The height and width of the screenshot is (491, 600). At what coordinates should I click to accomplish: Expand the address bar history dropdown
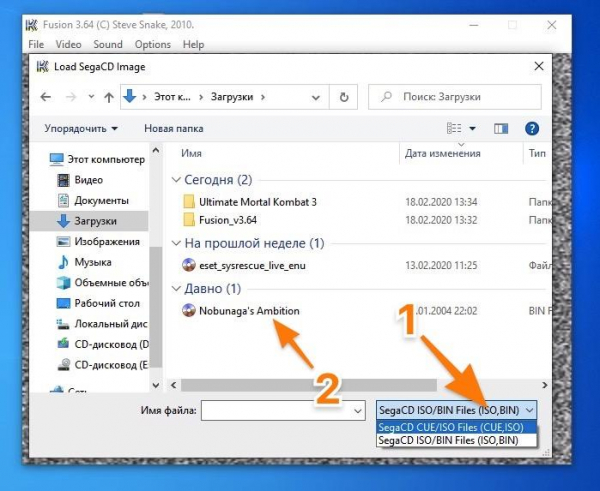pos(315,97)
